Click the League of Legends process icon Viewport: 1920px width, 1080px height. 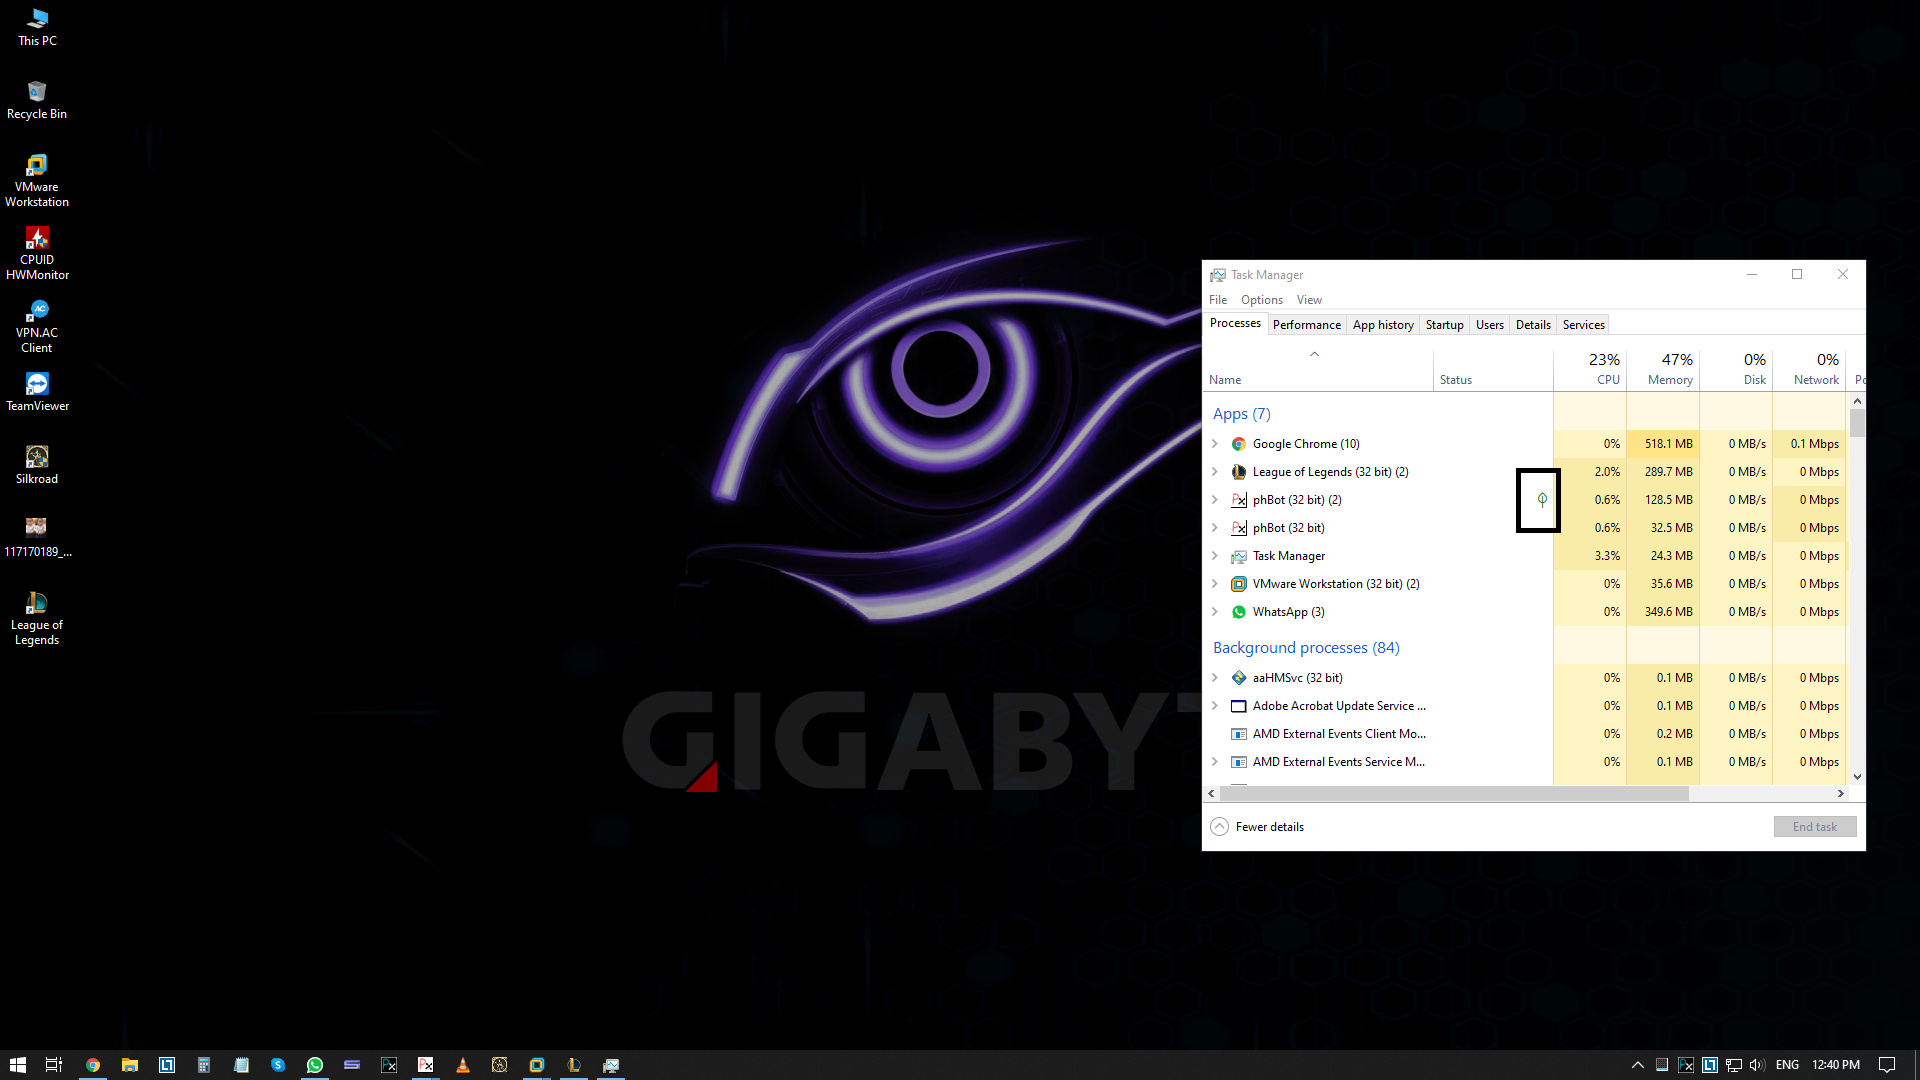coord(1238,472)
